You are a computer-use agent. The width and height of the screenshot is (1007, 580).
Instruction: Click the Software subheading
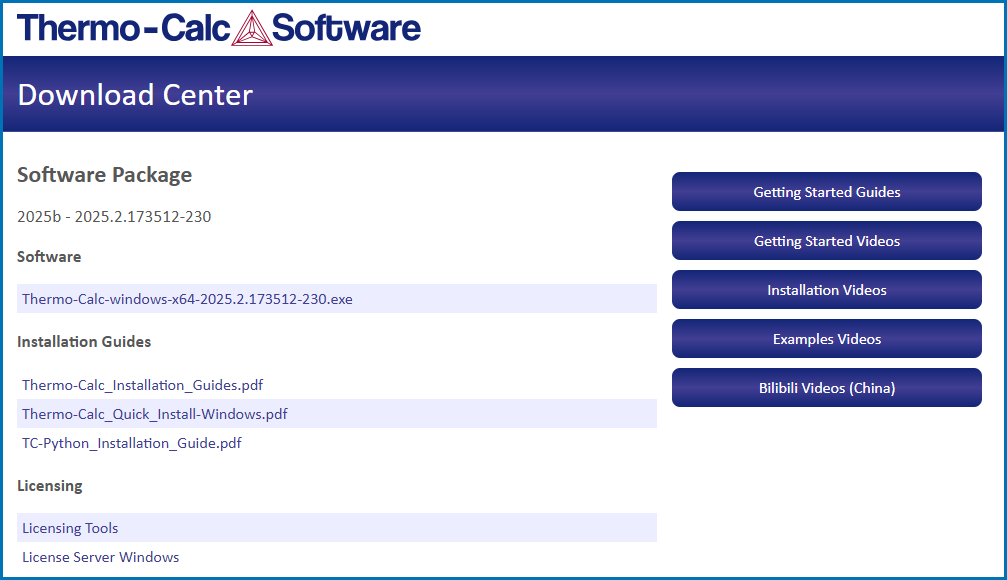pyautogui.click(x=49, y=257)
